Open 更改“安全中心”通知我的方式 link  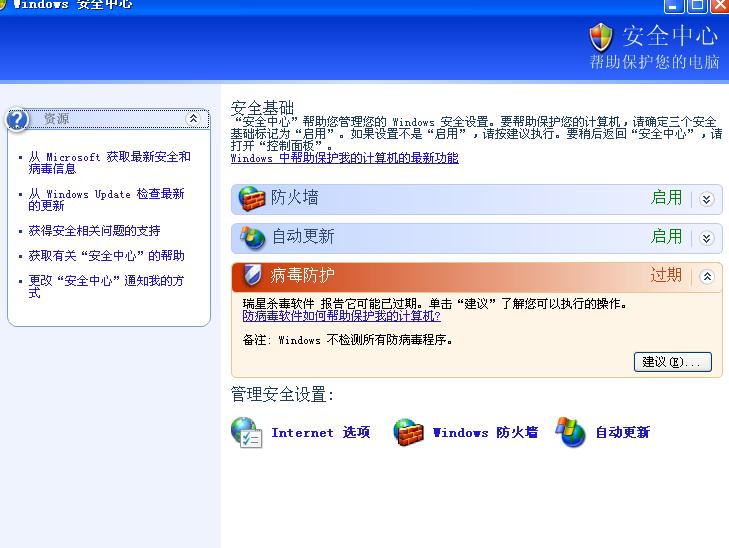[106, 286]
